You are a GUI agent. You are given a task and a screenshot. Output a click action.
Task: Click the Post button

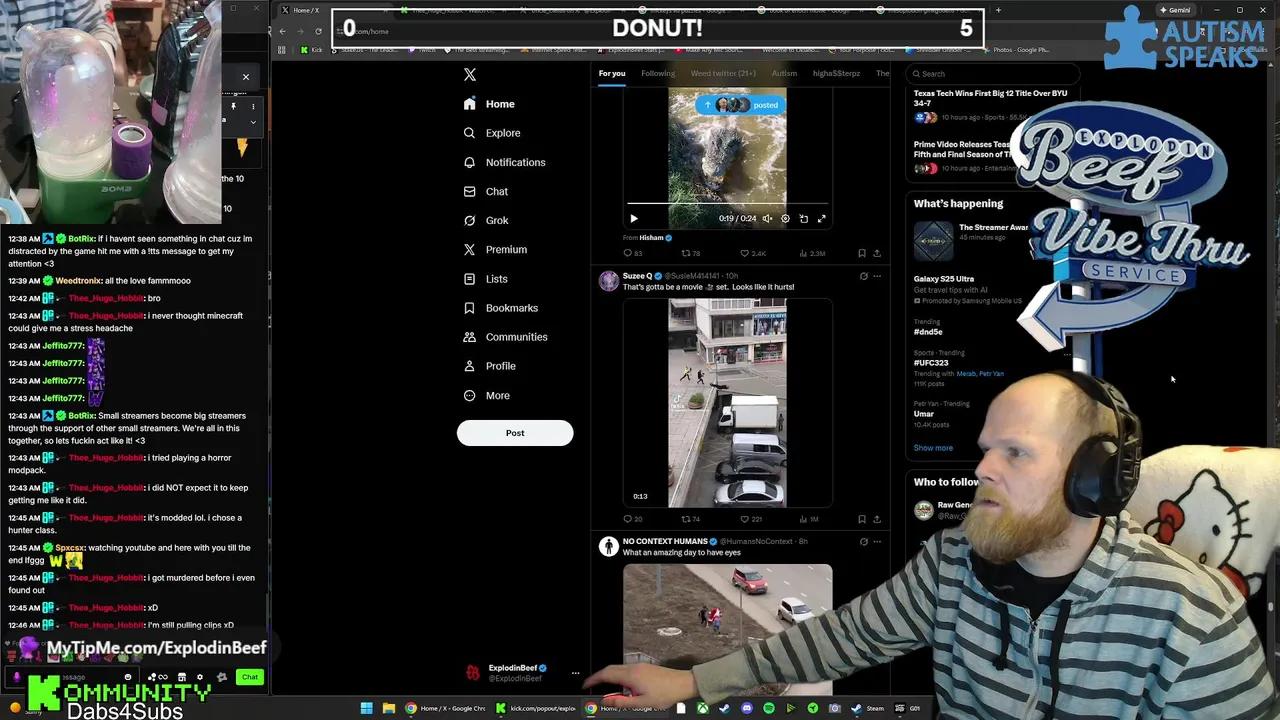coord(515,433)
